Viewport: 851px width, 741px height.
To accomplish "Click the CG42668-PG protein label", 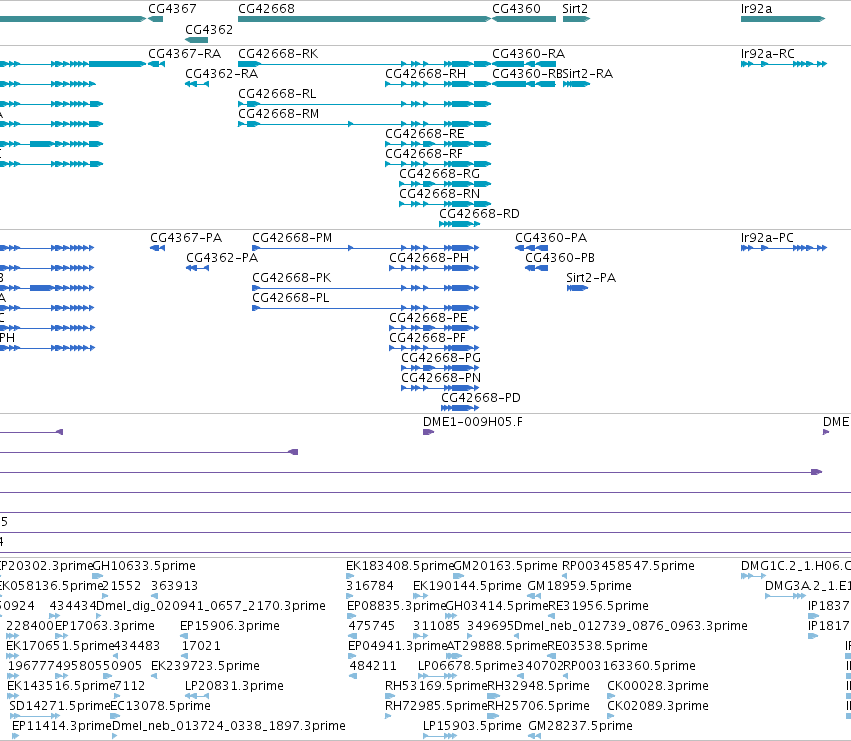I will [x=441, y=358].
